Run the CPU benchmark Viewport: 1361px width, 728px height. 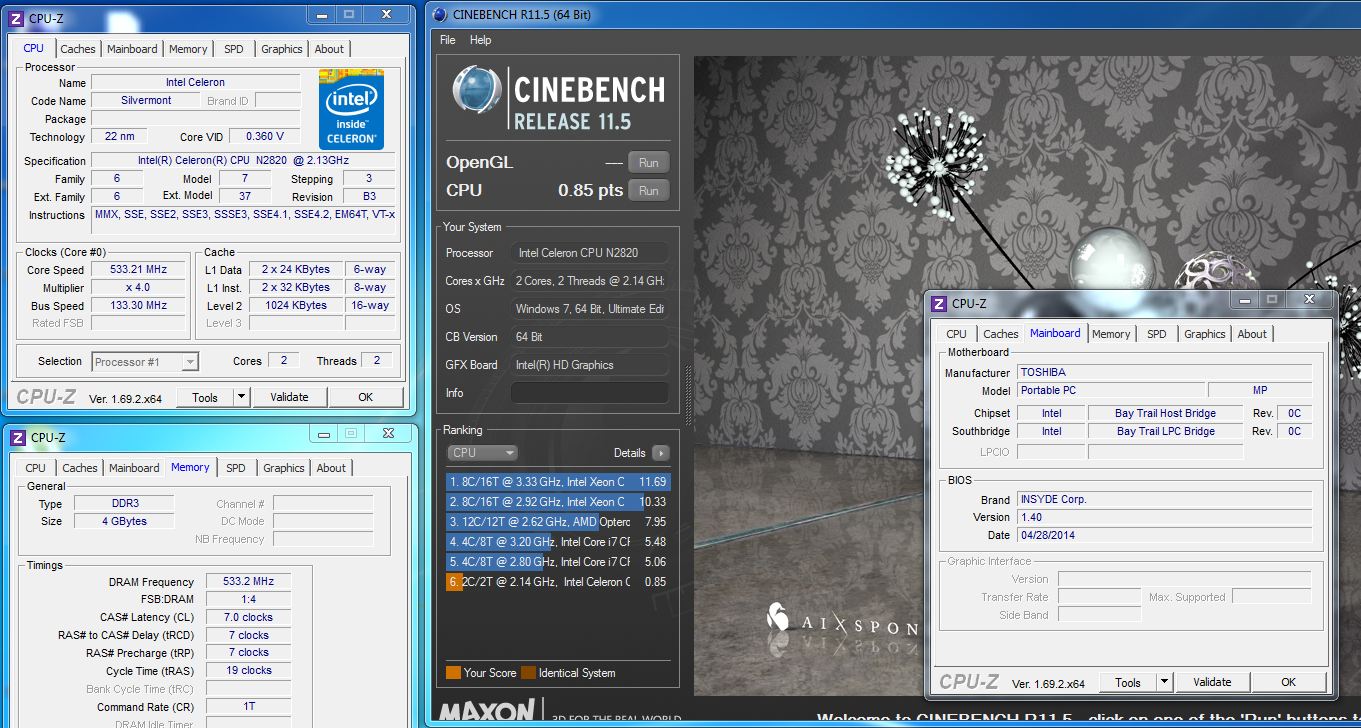pyautogui.click(x=648, y=190)
